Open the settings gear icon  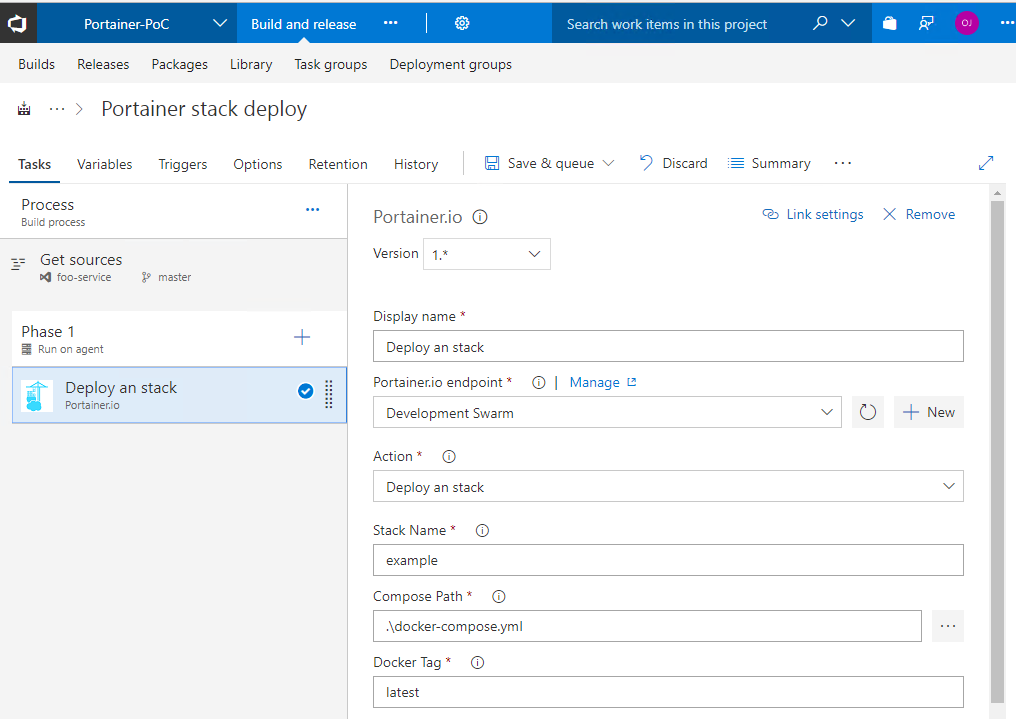(x=462, y=23)
